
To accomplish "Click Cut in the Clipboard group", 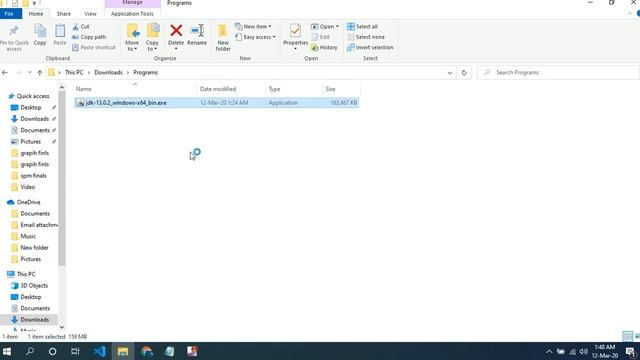I will [x=81, y=27].
